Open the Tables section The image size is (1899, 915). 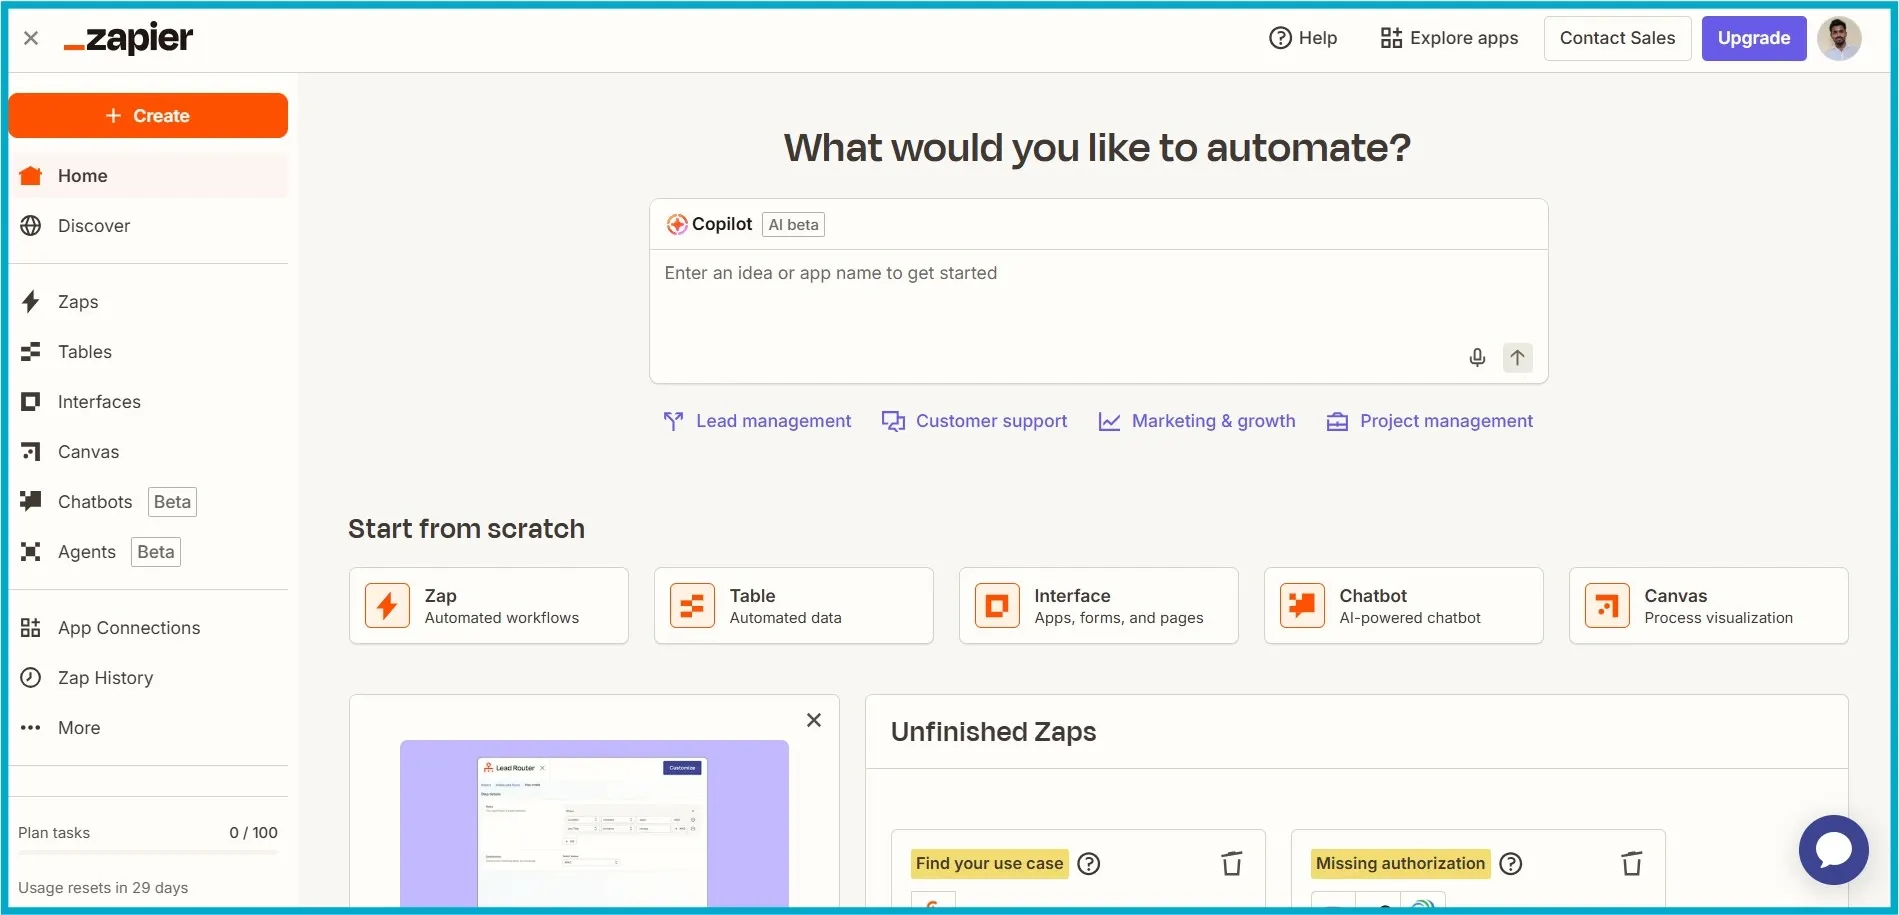[84, 351]
